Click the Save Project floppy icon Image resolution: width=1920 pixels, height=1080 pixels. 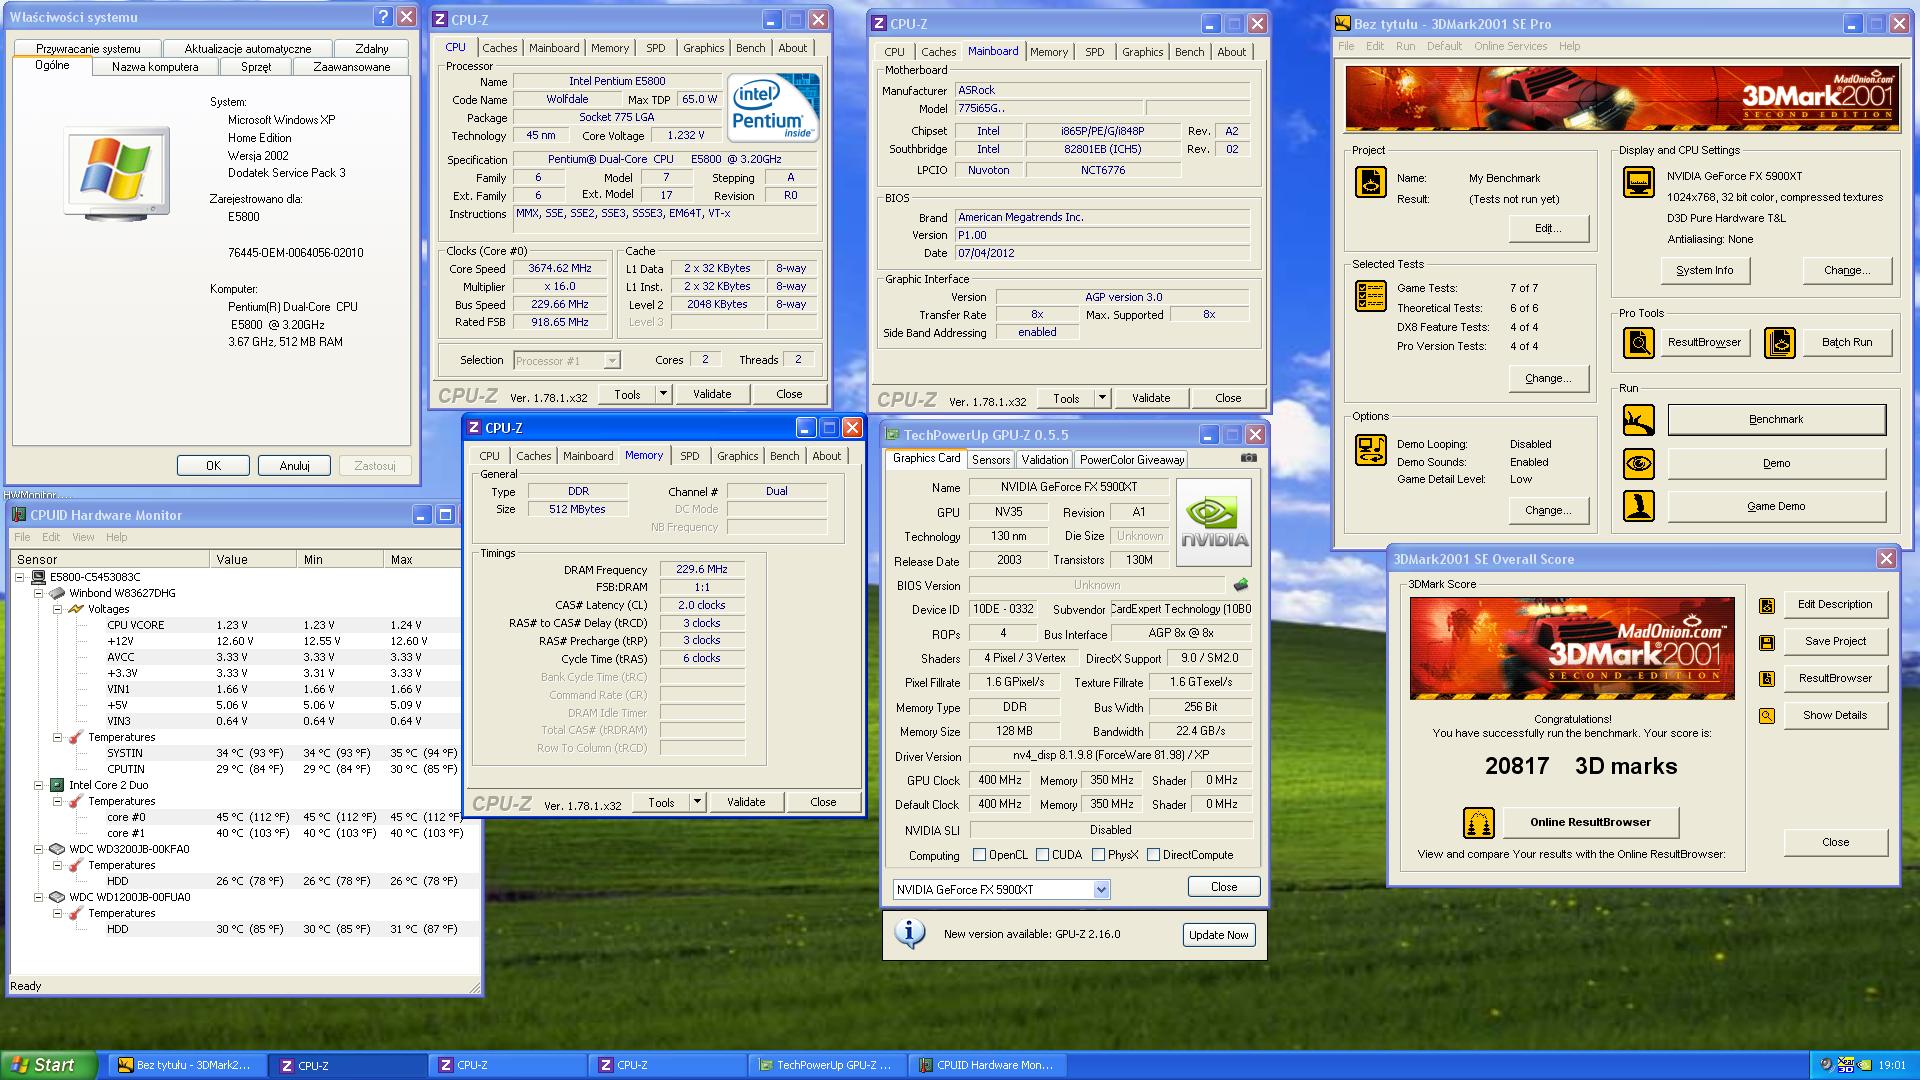(x=1767, y=642)
